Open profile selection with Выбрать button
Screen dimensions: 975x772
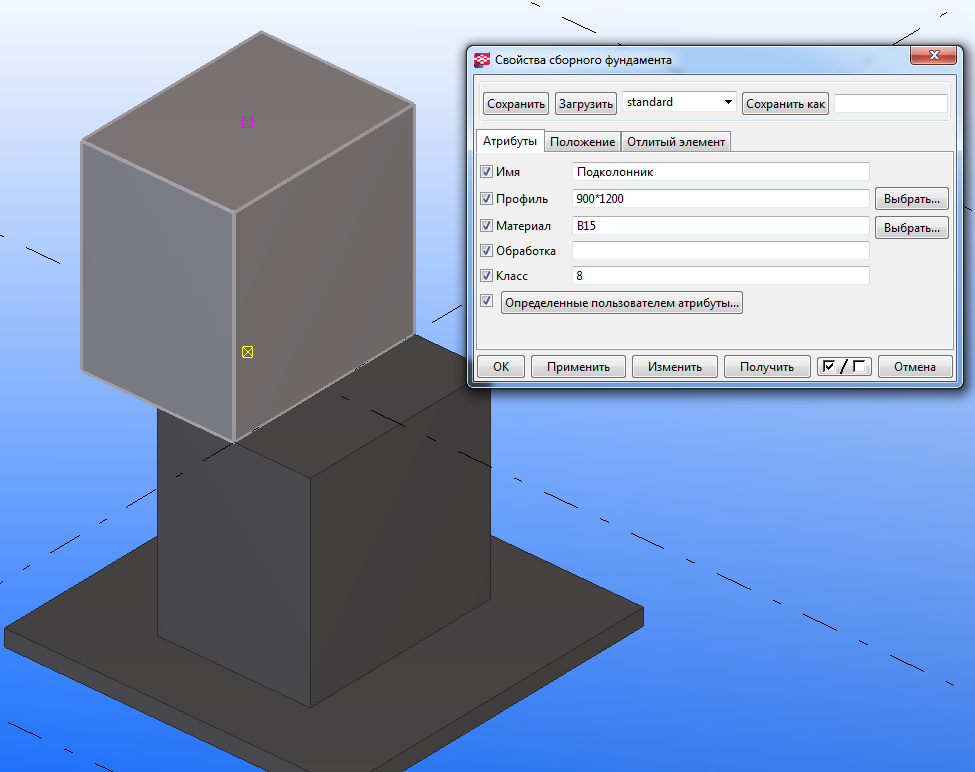[x=911, y=199]
